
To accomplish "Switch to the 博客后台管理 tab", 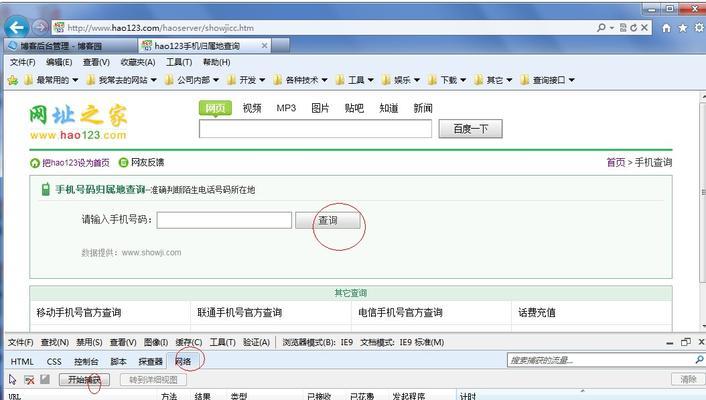I will (70, 45).
